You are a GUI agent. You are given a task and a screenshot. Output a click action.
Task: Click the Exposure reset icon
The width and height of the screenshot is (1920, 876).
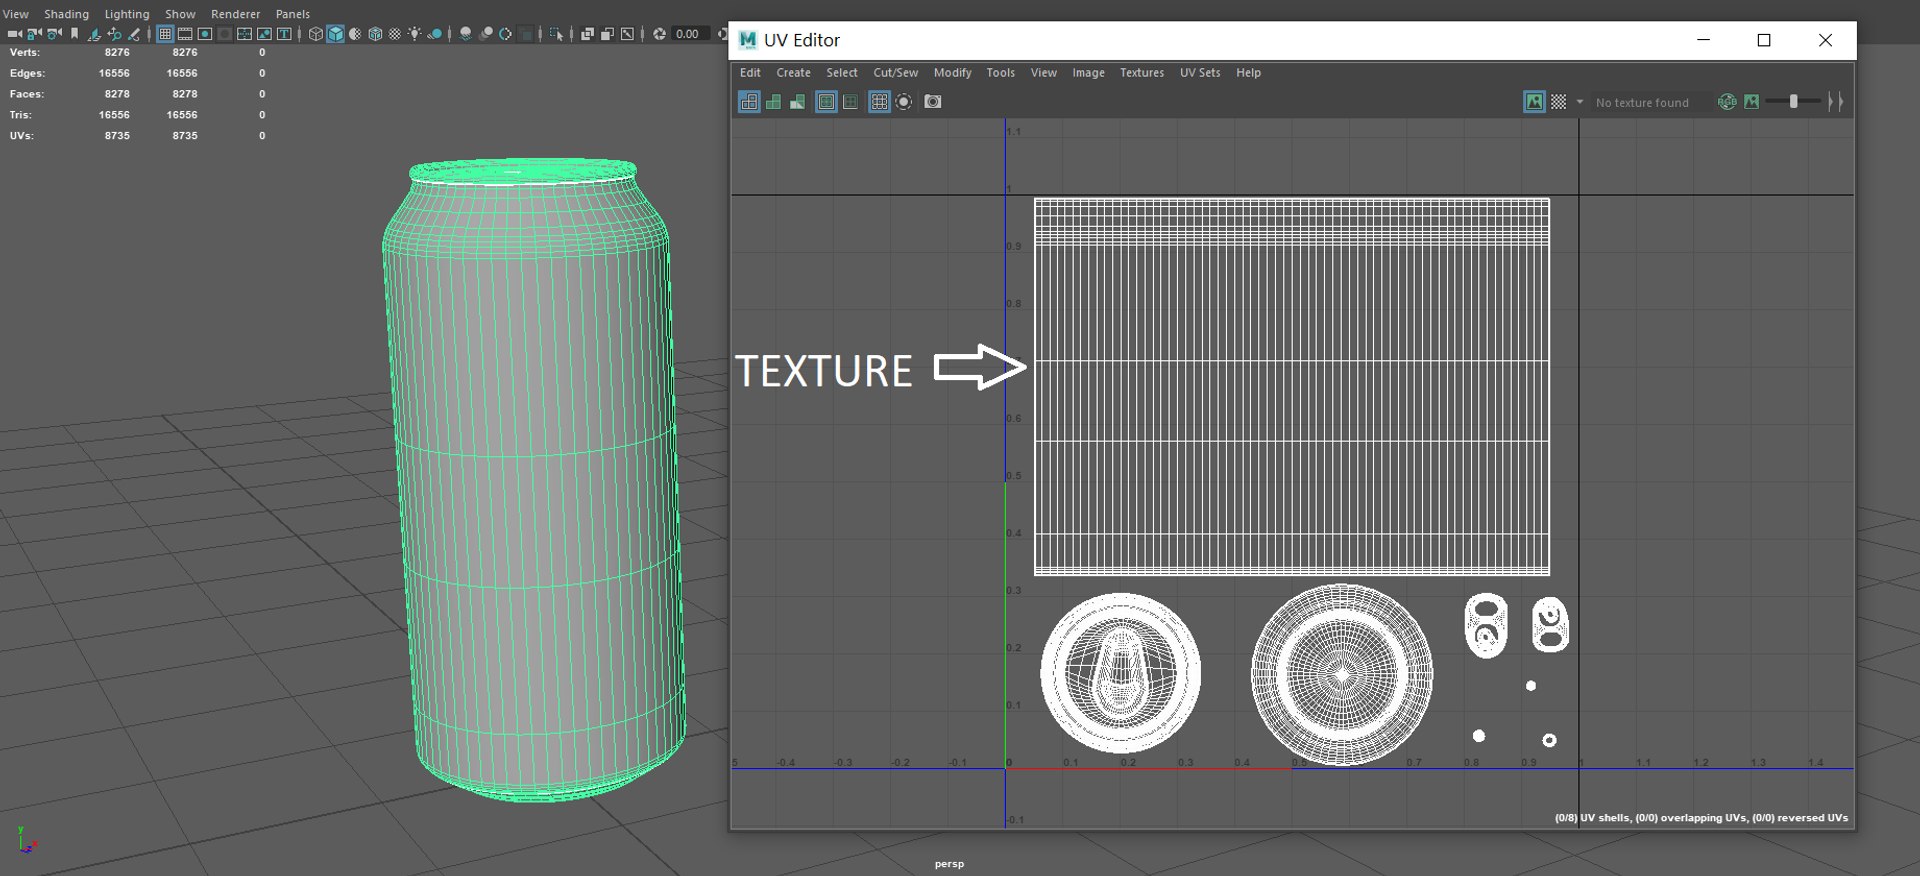(x=659, y=34)
